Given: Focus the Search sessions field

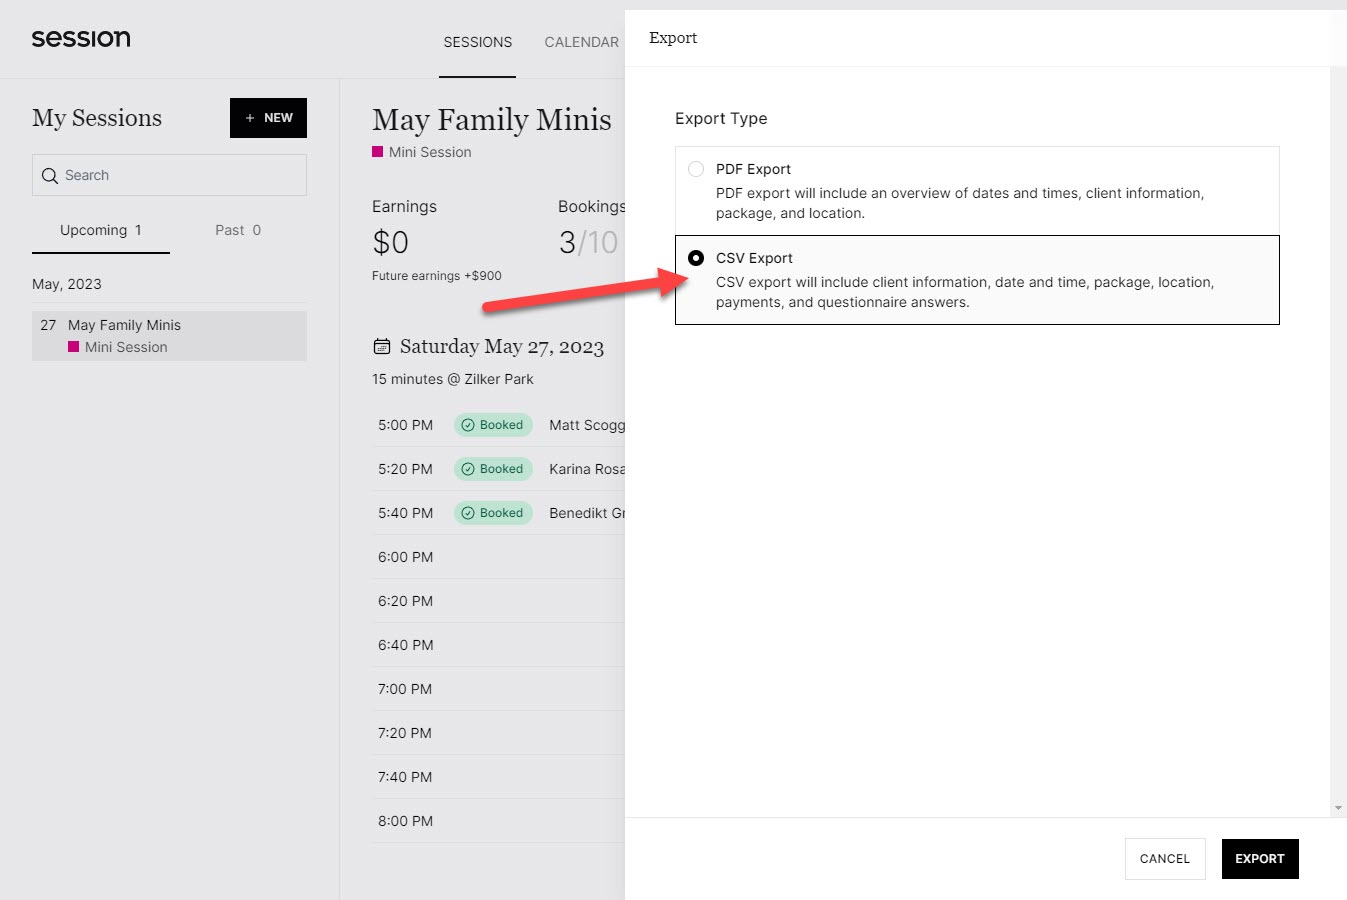Looking at the screenshot, I should click(169, 175).
